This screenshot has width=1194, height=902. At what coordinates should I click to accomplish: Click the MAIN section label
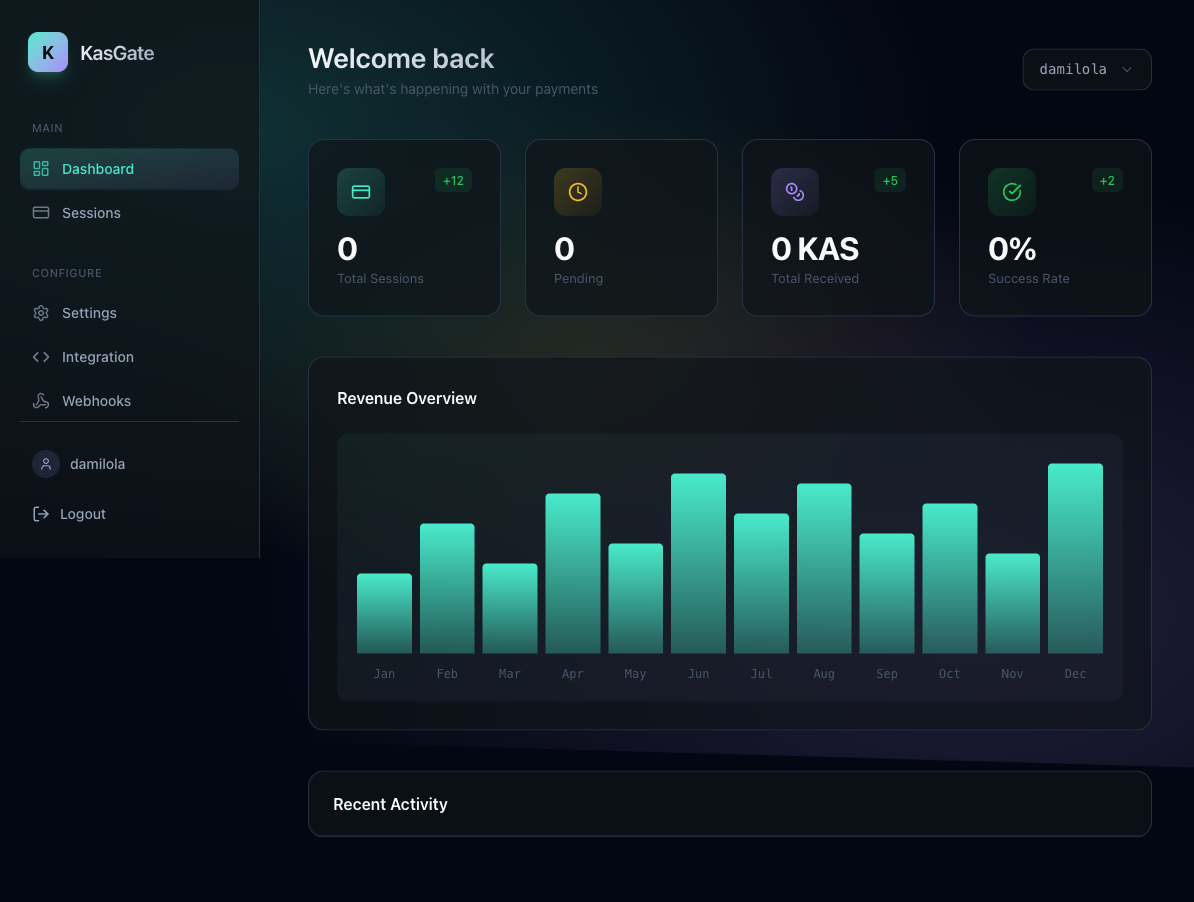tap(47, 128)
